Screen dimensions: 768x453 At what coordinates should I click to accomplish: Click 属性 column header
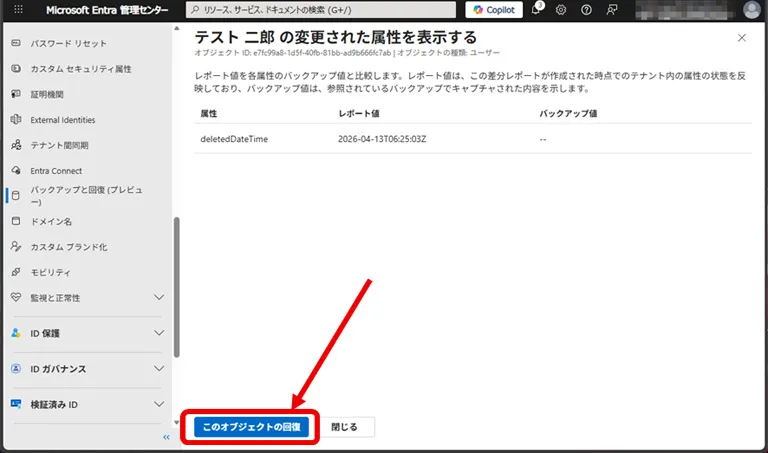tap(209, 114)
